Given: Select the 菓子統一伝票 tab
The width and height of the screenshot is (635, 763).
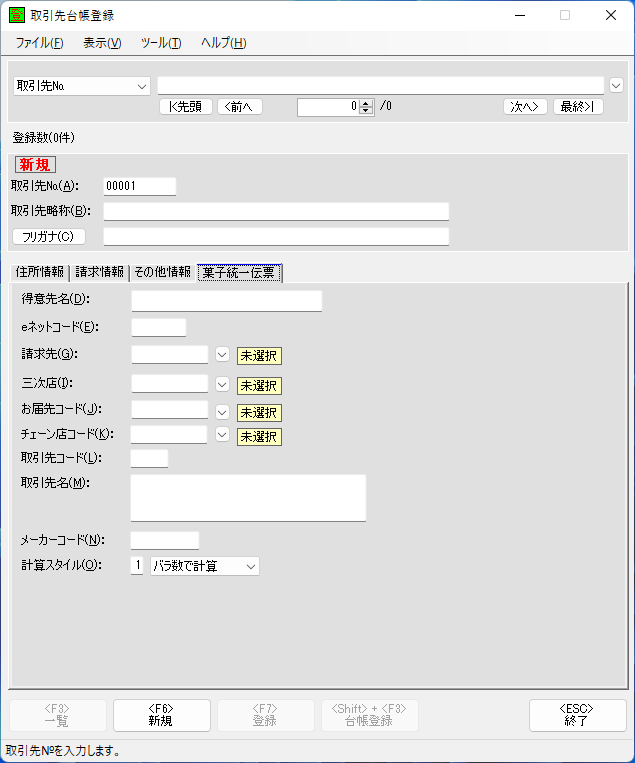Looking at the screenshot, I should pos(239,272).
